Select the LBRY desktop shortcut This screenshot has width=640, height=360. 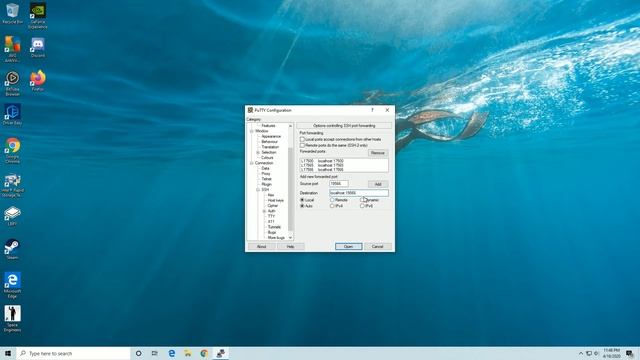(12, 216)
